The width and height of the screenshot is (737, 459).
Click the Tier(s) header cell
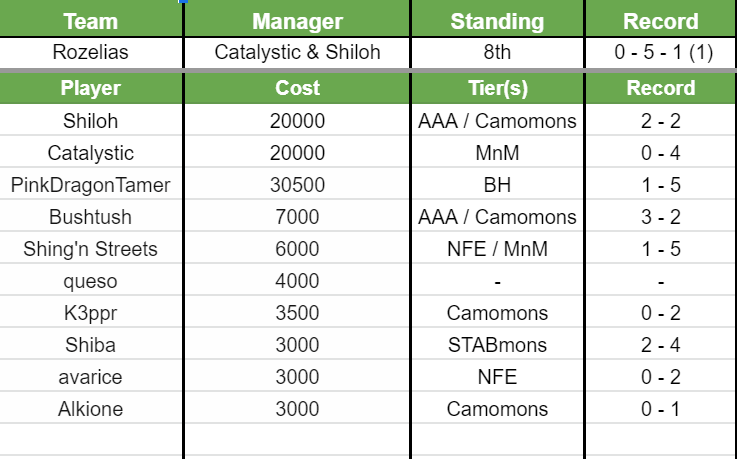(x=497, y=88)
